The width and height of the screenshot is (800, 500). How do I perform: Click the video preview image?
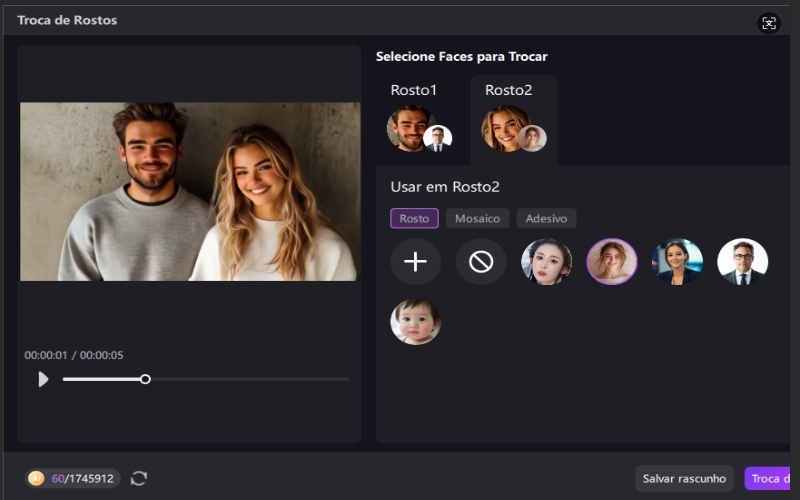pos(190,191)
